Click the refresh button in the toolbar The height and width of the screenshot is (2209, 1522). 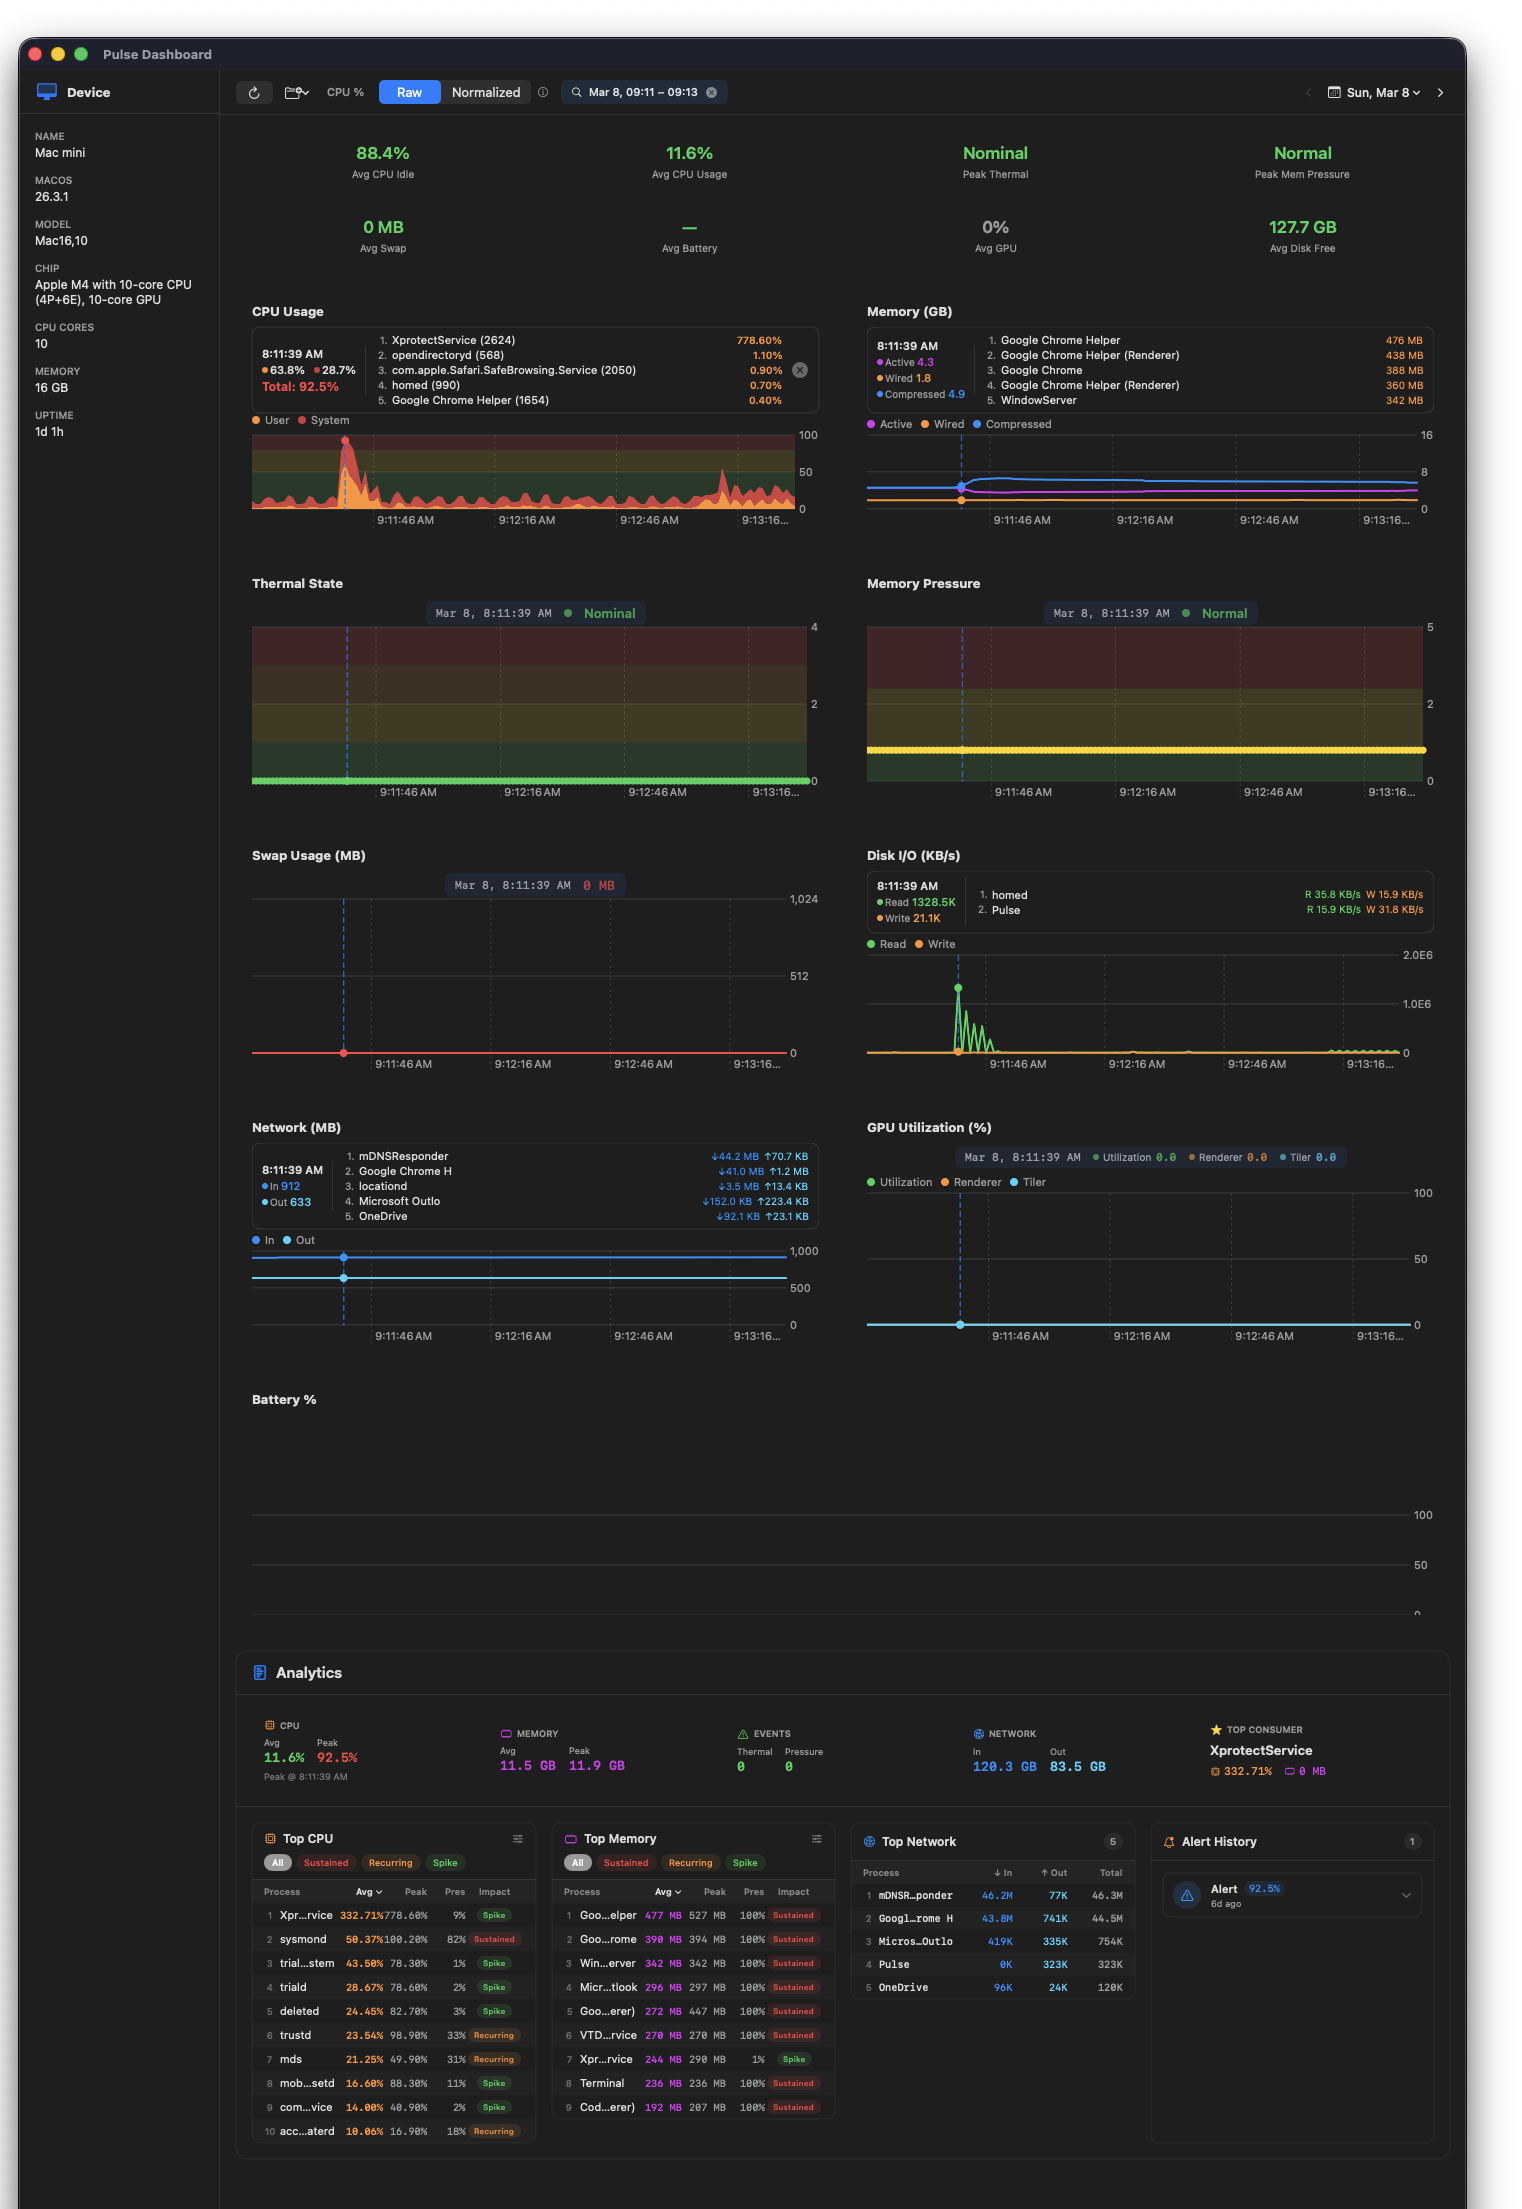[254, 92]
